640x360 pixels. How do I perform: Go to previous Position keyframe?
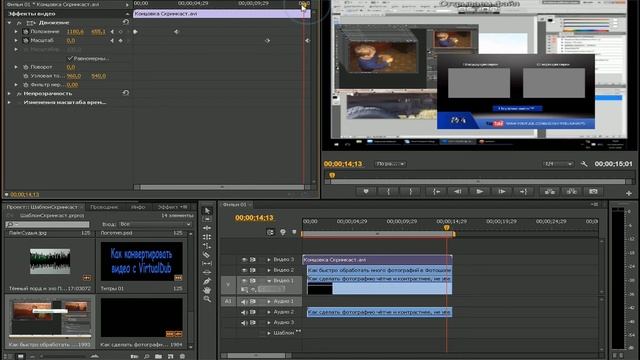[x=112, y=31]
